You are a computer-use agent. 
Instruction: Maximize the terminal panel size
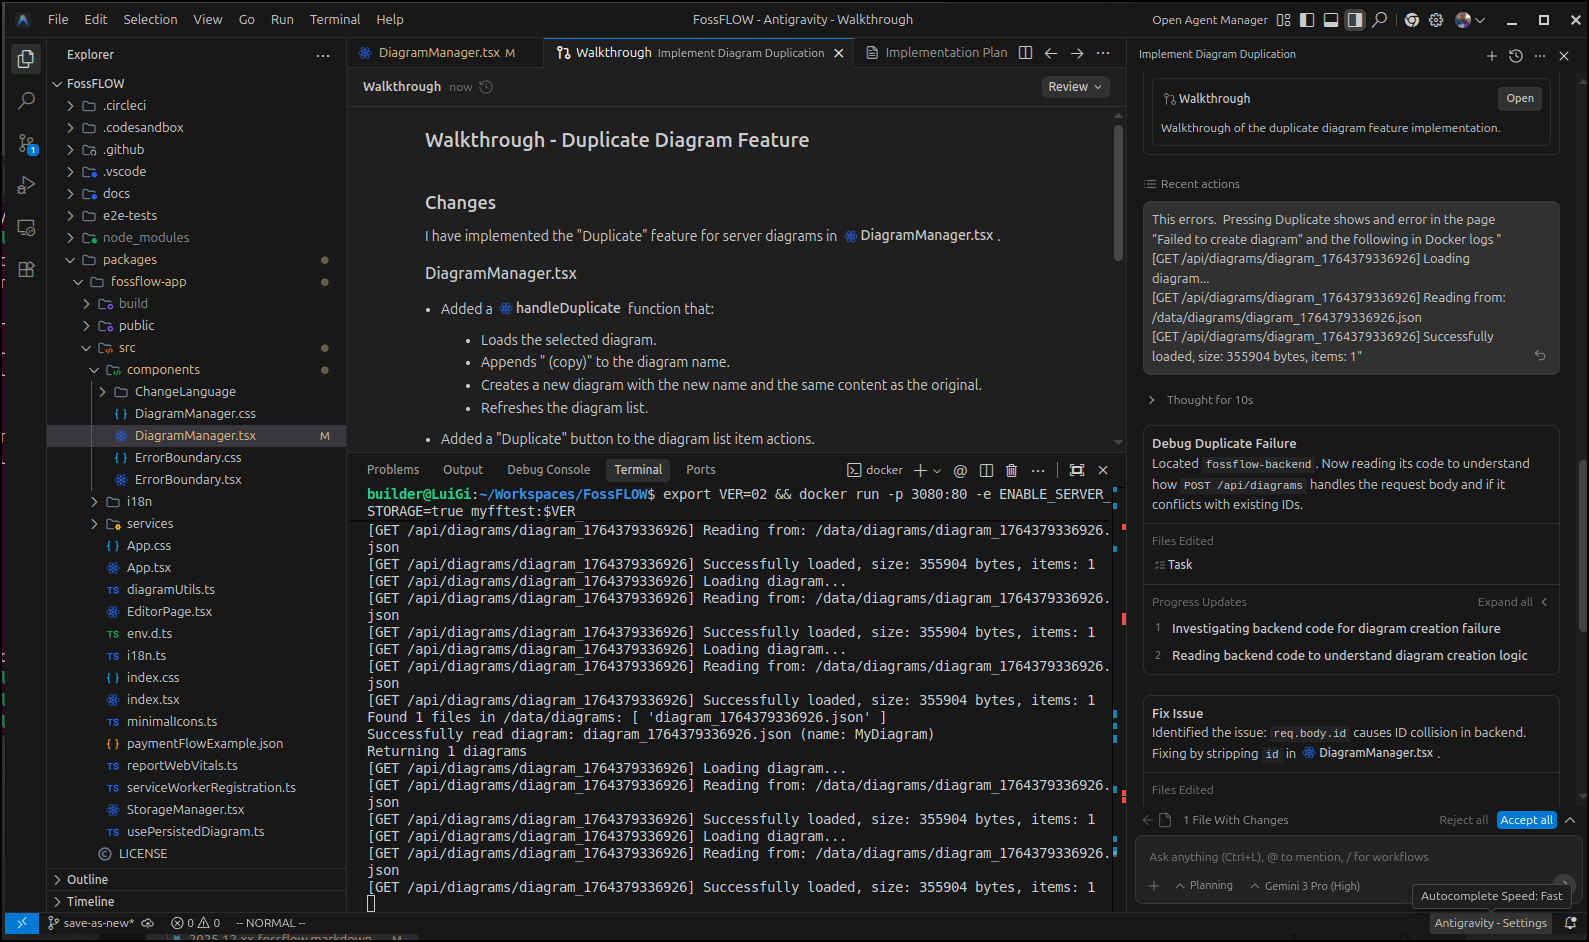point(1076,470)
